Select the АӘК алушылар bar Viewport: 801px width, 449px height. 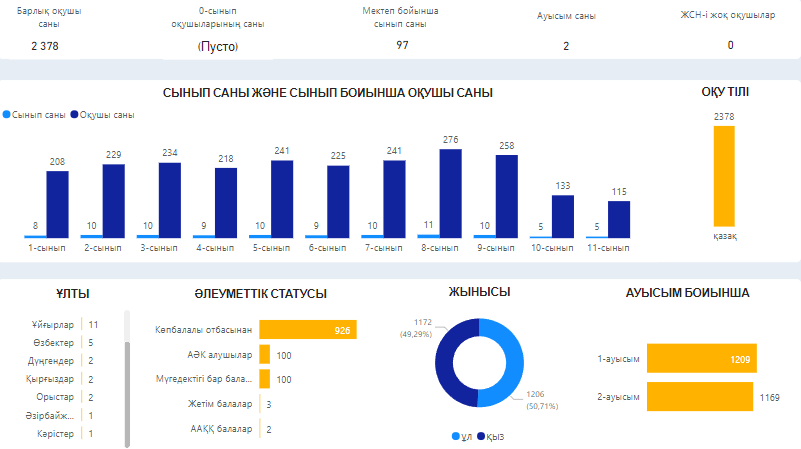tap(264, 355)
